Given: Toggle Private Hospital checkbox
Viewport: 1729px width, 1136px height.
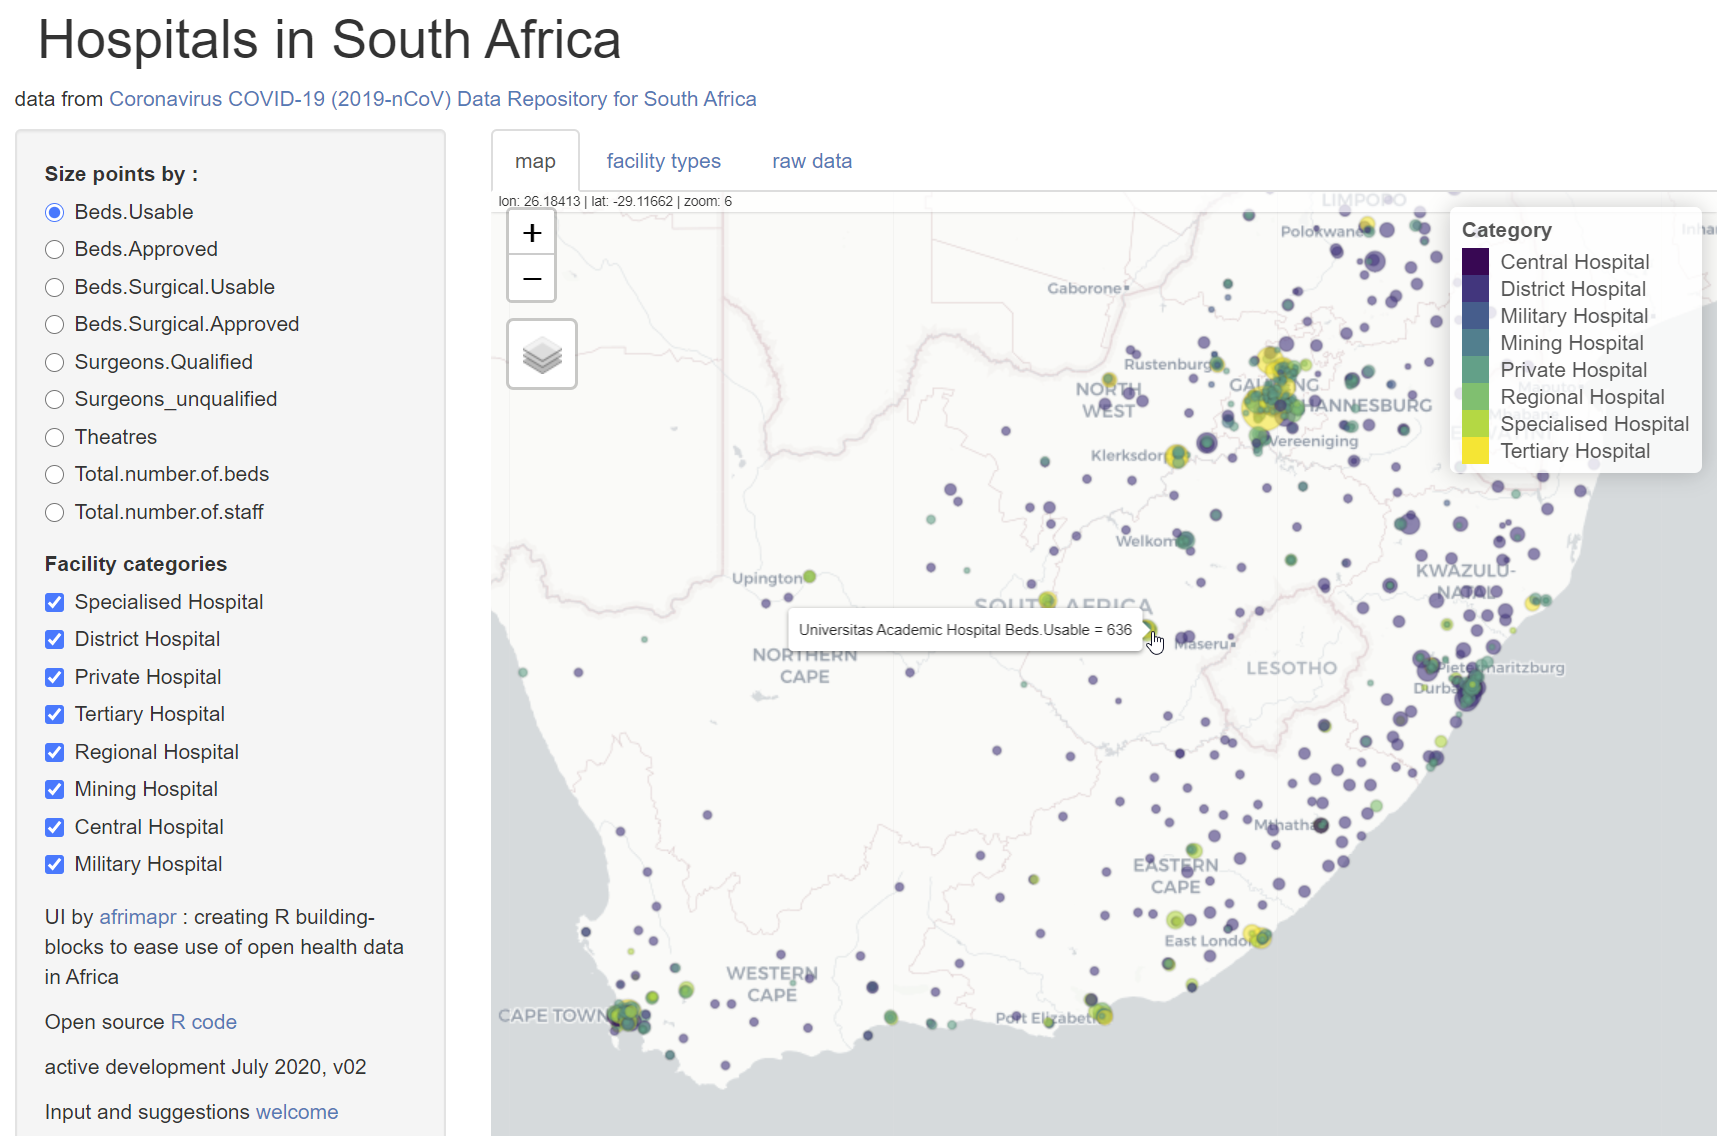Looking at the screenshot, I should (x=55, y=677).
